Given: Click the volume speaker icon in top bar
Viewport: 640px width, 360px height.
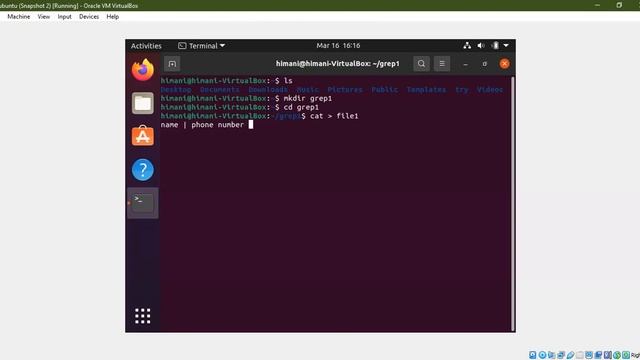Looking at the screenshot, I should point(481,46).
